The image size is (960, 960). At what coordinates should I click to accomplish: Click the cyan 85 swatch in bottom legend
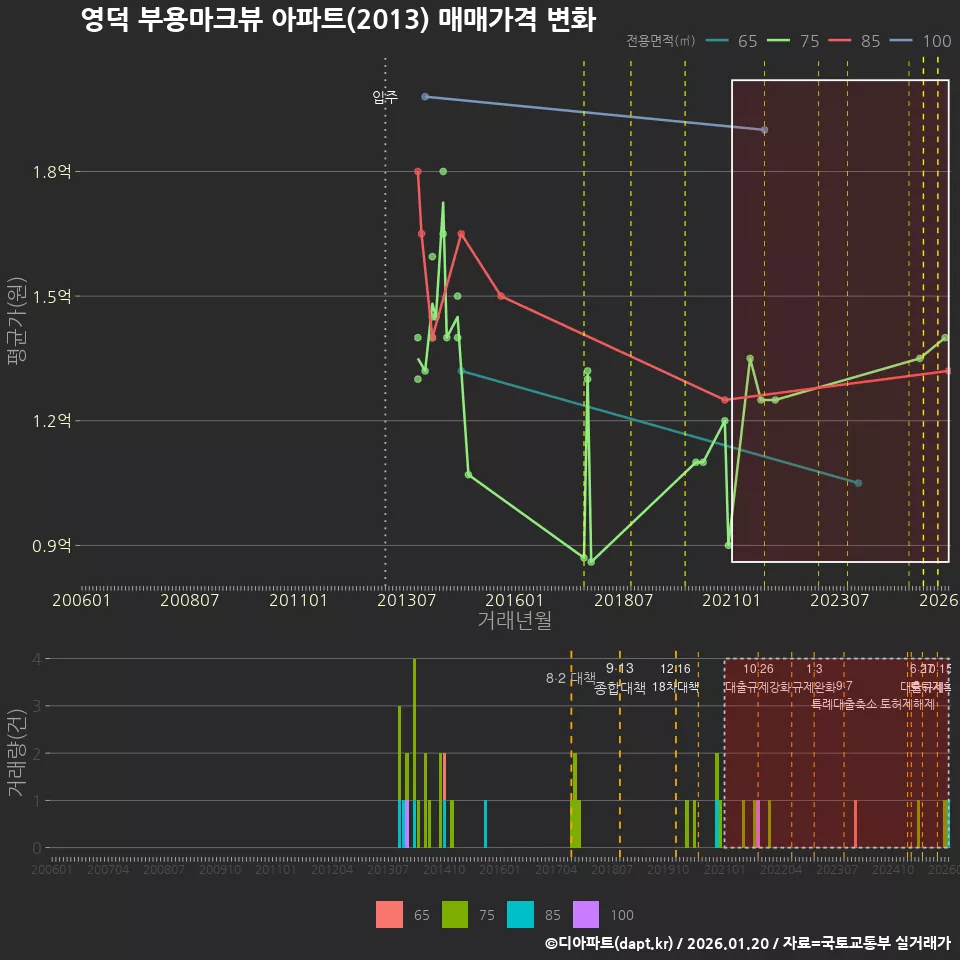[x=520, y=914]
